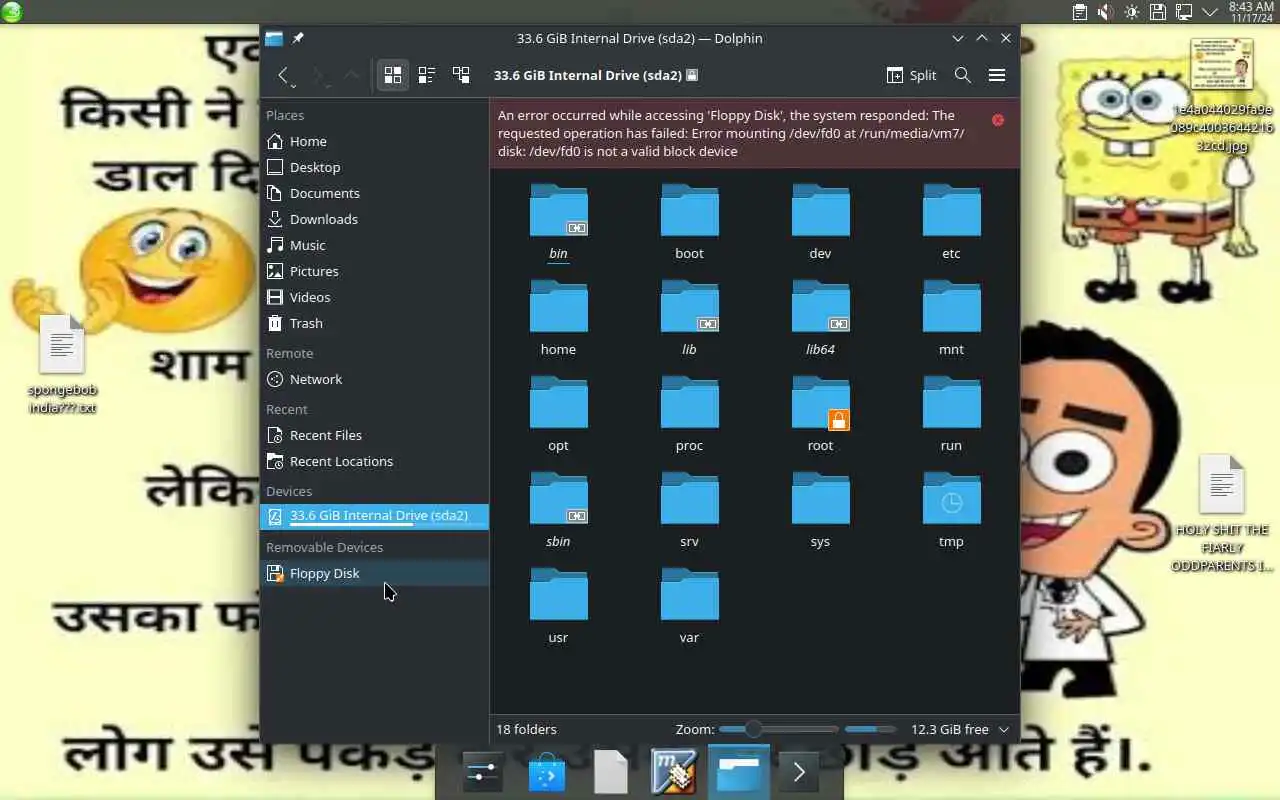Open MX tools icon in dock
The width and height of the screenshot is (1280, 800).
point(674,773)
